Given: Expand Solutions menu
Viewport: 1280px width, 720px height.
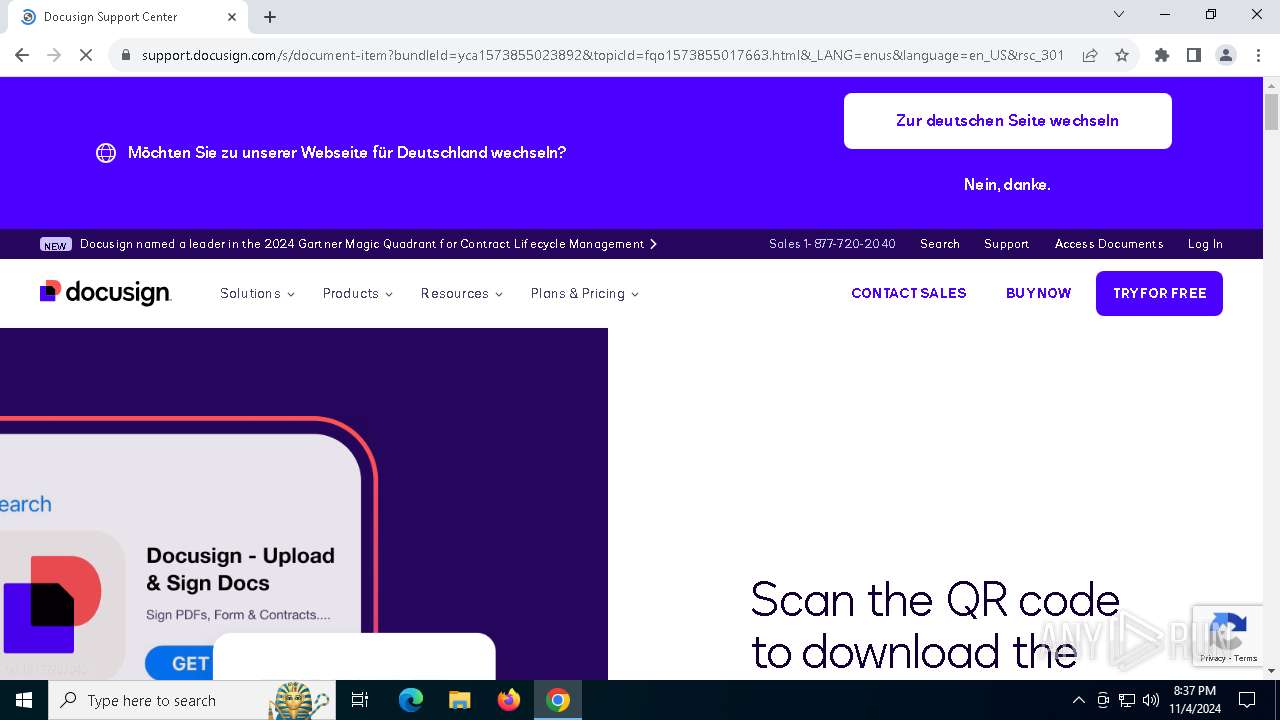Looking at the screenshot, I should coord(257,293).
